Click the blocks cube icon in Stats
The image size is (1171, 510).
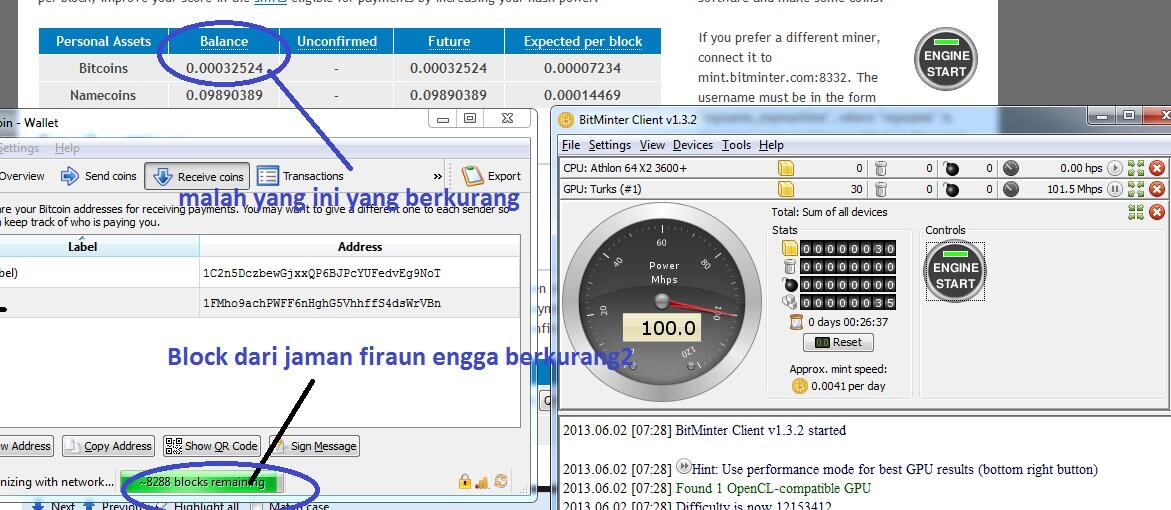(789, 302)
